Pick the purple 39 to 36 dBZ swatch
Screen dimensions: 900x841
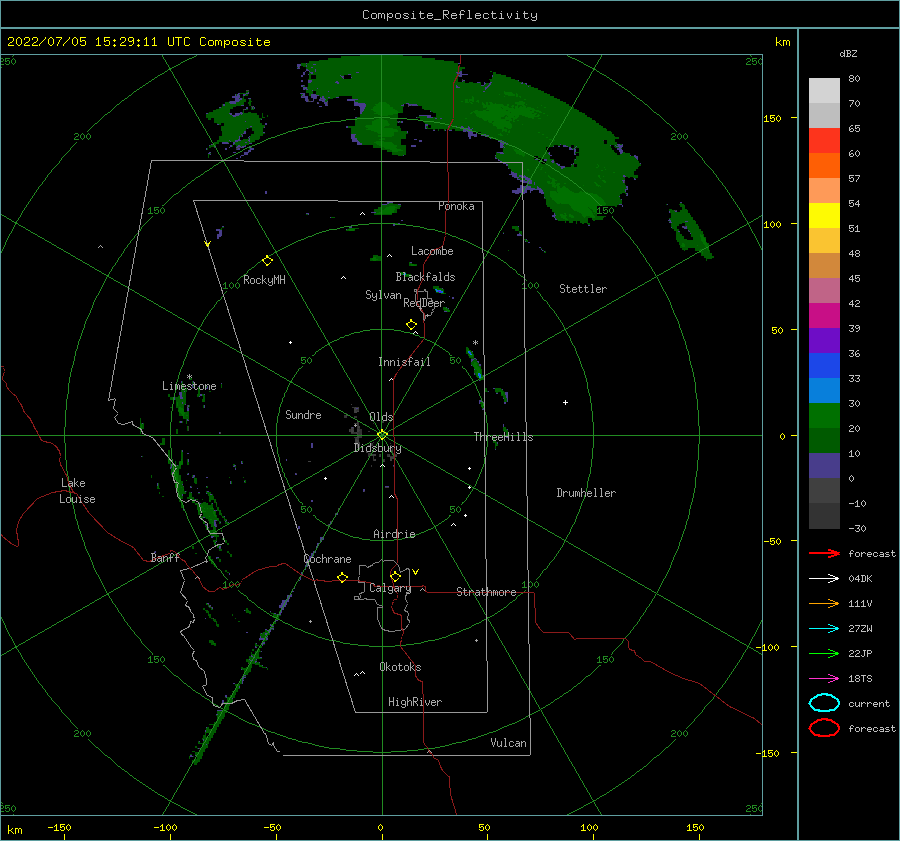coord(824,340)
